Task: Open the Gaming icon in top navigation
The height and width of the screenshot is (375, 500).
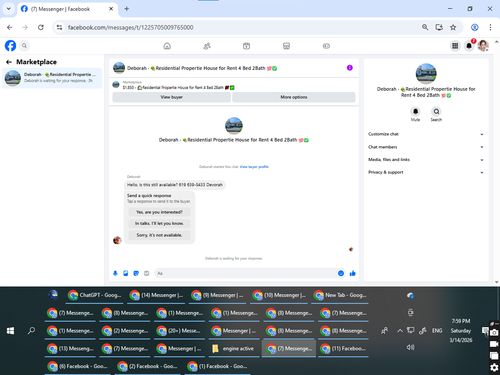Action: [326, 46]
